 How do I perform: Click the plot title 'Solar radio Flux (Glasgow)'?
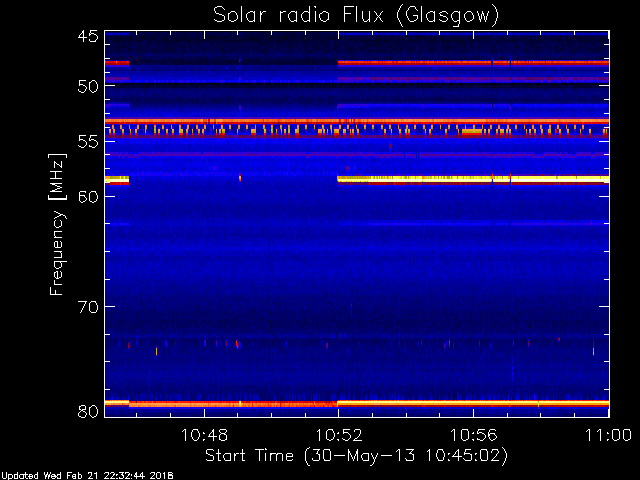tap(356, 16)
